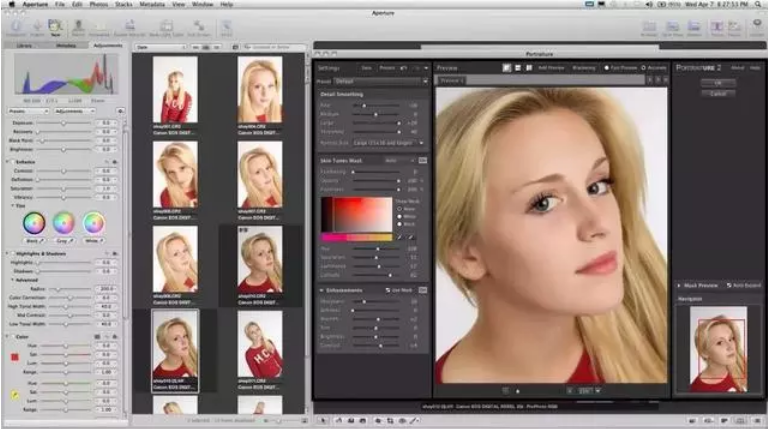Screen dimensions: 768x429
Task: Open adjustments gear action menu
Action: click(120, 111)
